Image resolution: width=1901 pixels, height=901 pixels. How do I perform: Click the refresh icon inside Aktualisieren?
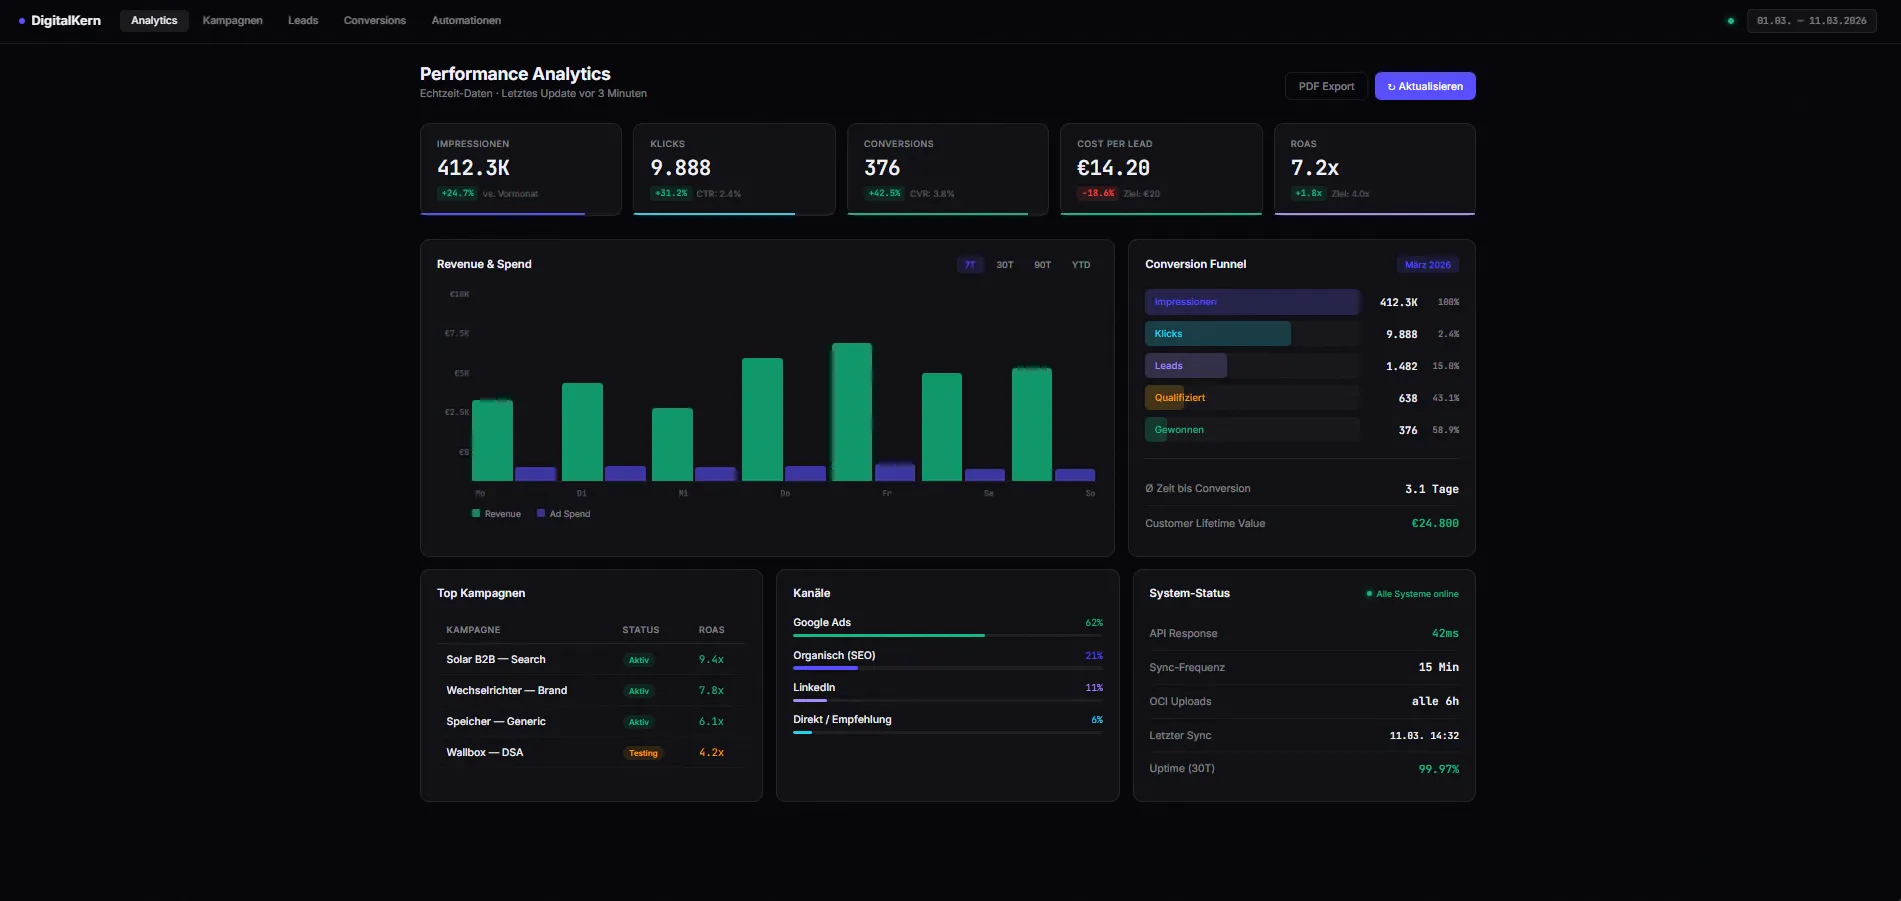1391,86
